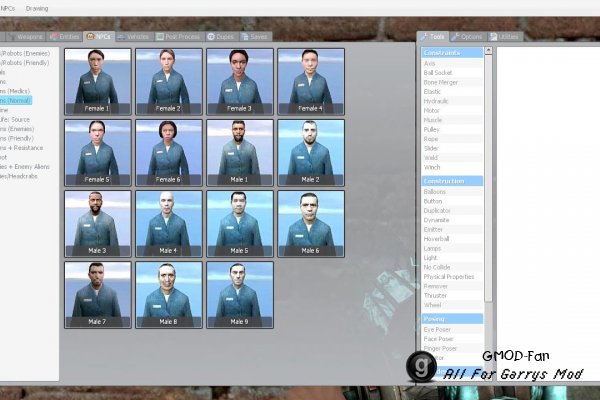Select the Duplicator tool

coord(452,211)
